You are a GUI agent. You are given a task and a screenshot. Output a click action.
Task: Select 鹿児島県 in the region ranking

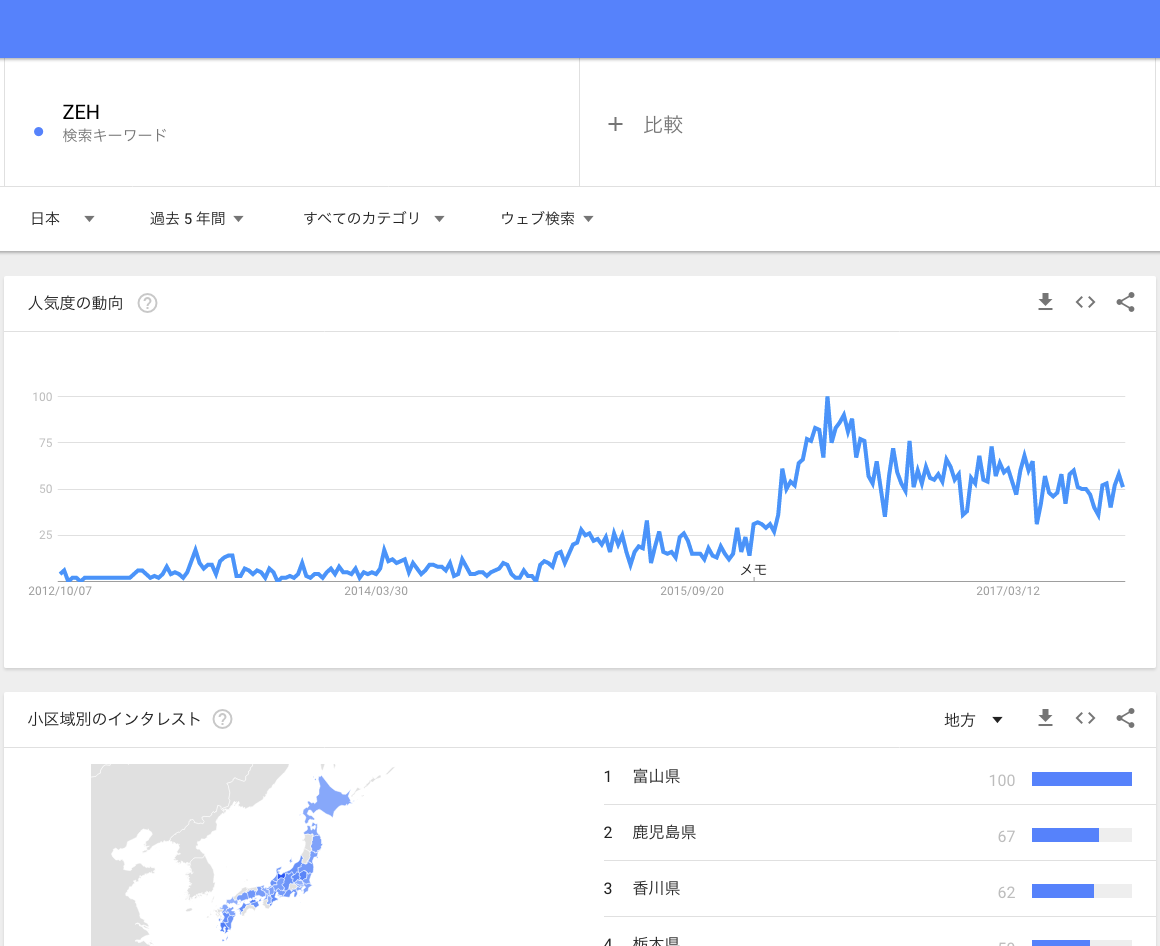(664, 833)
